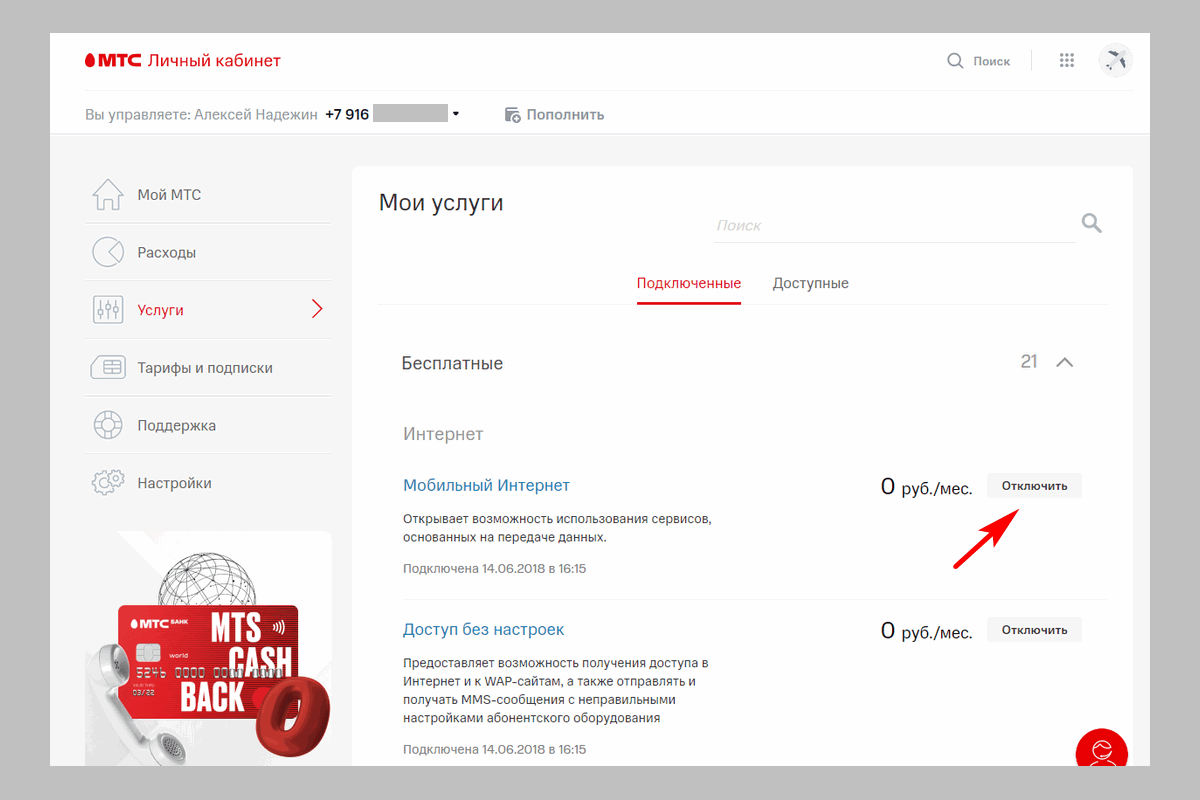
Task: Disable Доступ без настроек with Отключить
Action: tap(1034, 630)
